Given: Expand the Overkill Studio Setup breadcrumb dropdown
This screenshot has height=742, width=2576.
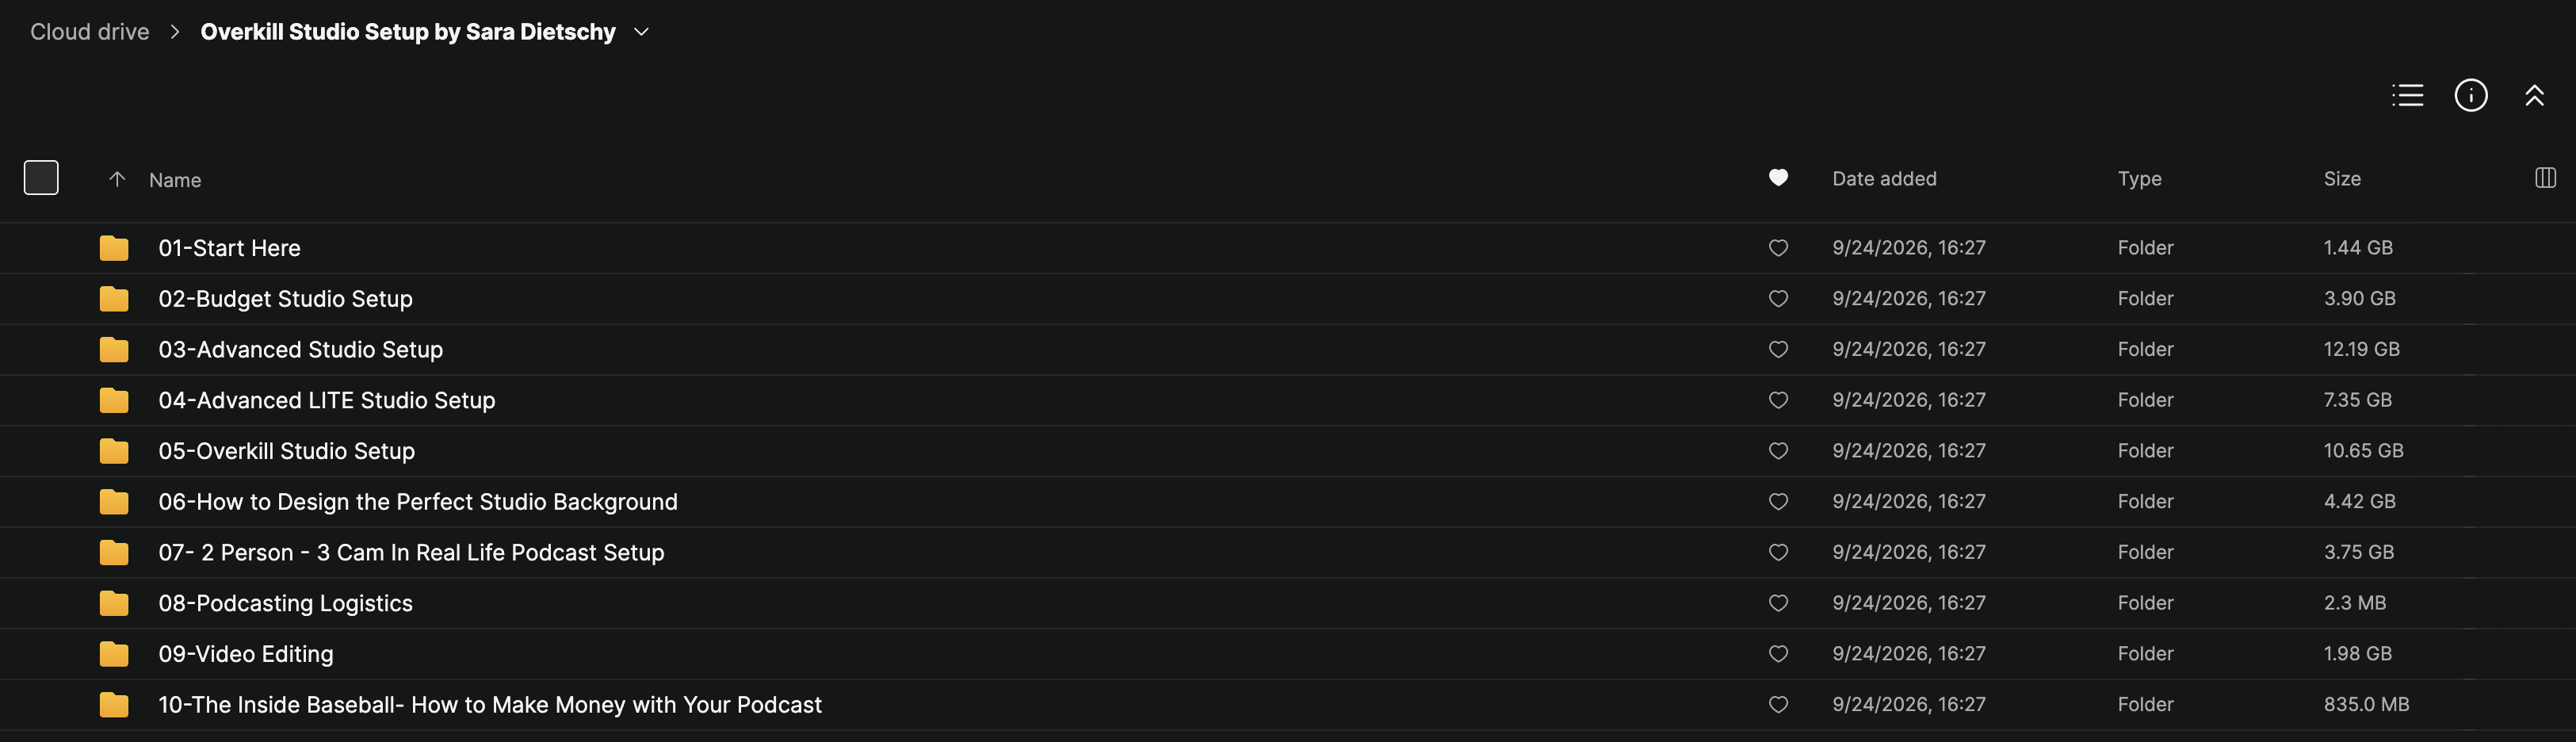Looking at the screenshot, I should [x=642, y=32].
